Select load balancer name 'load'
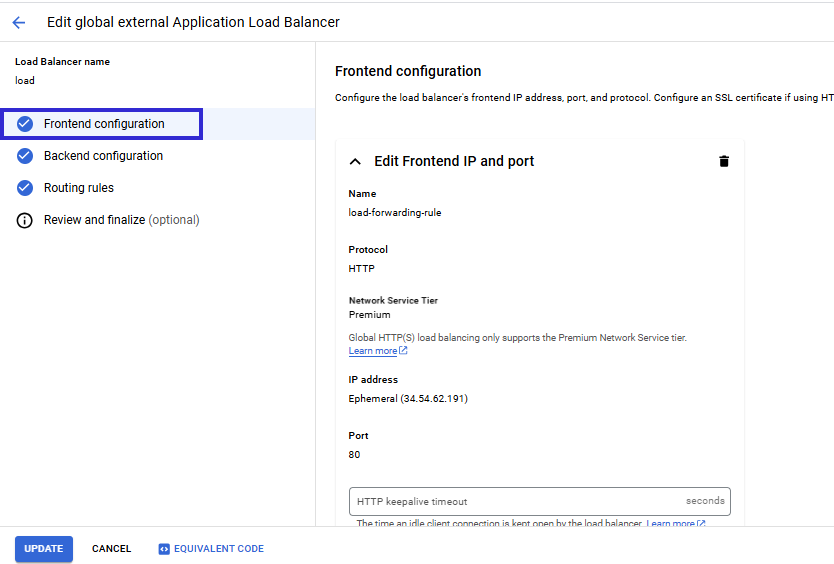 [24, 80]
